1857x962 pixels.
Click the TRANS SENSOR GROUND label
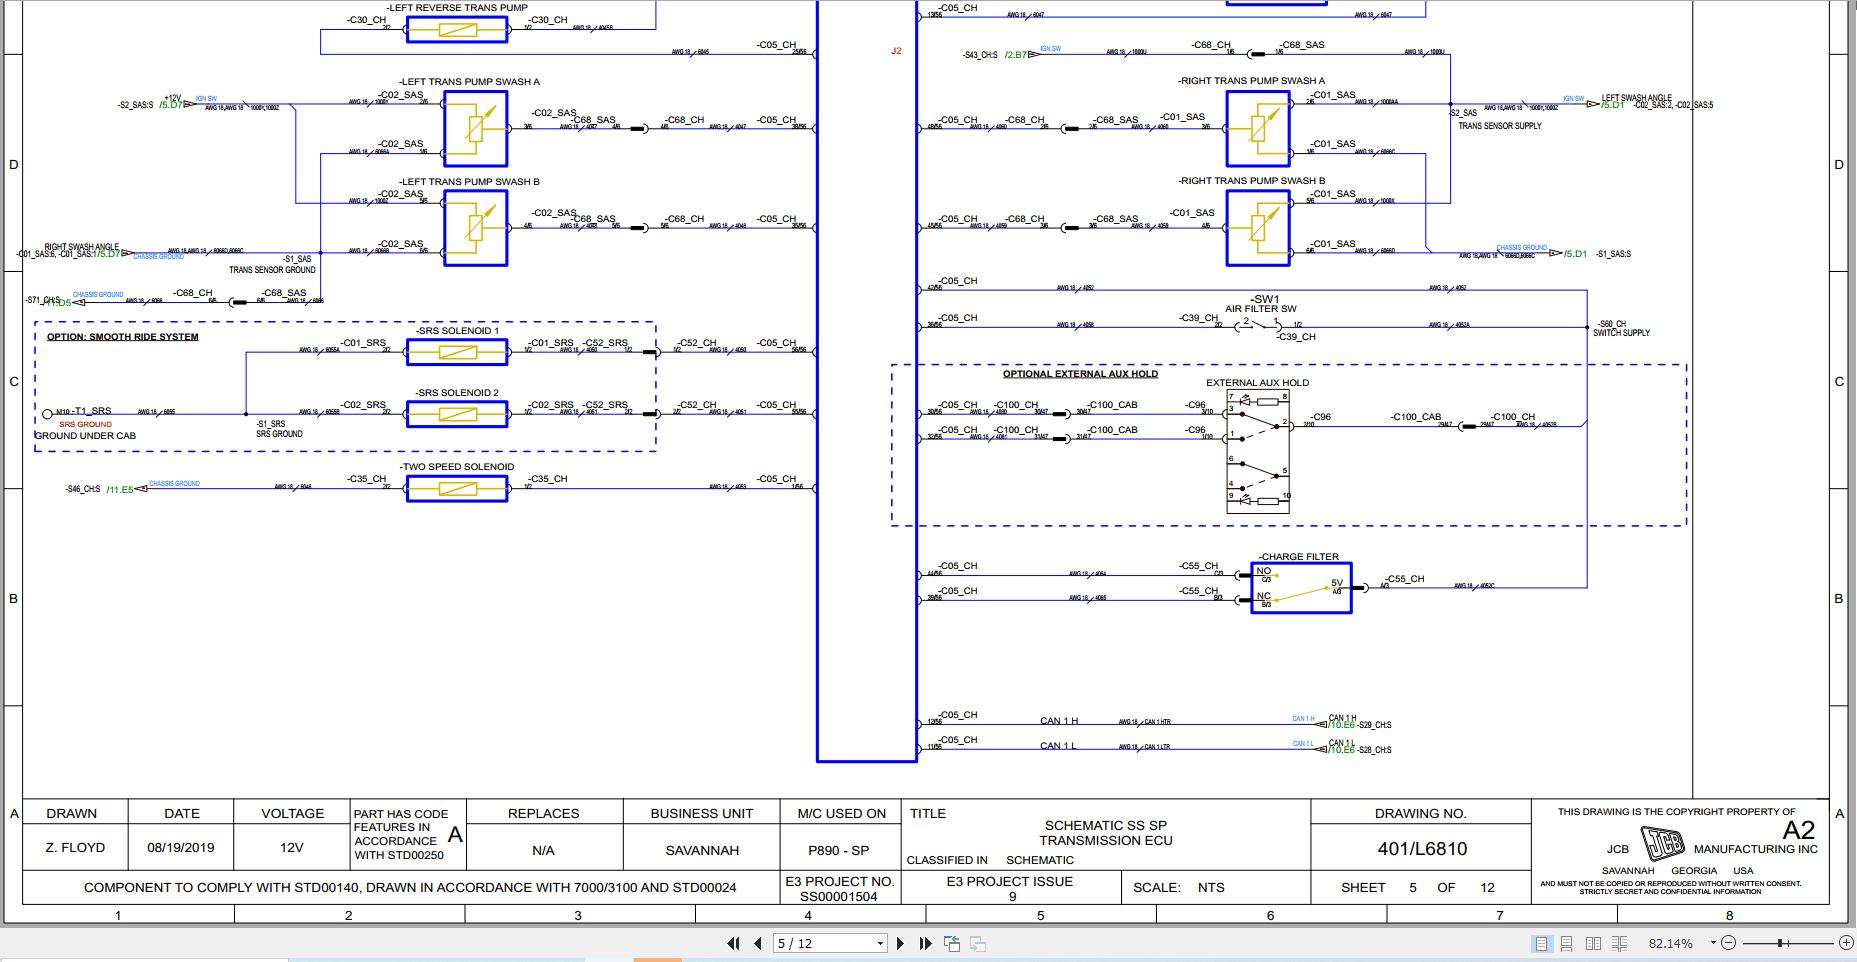(x=272, y=270)
